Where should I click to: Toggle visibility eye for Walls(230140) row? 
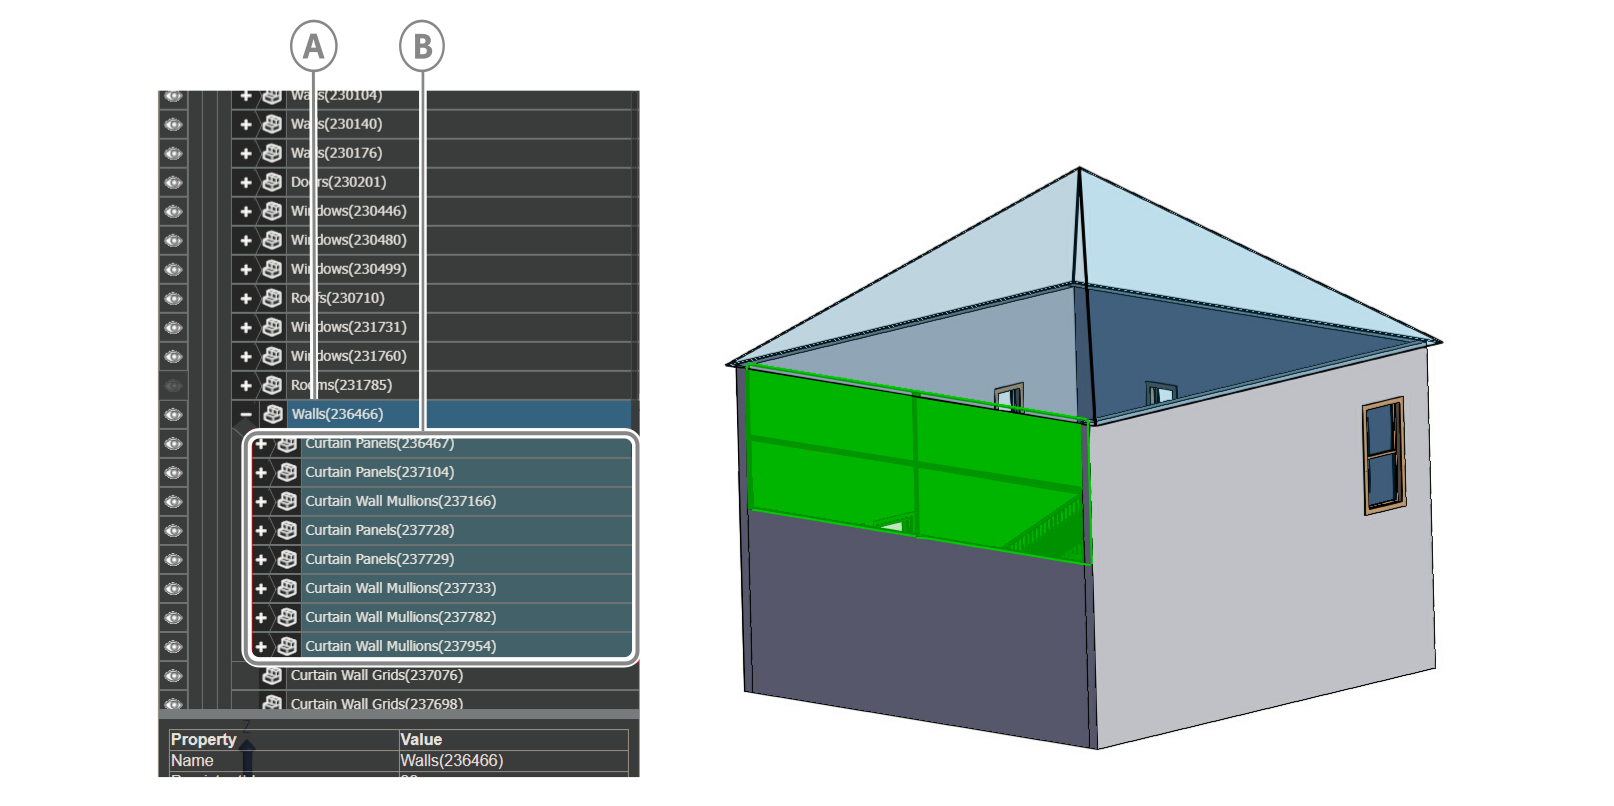(x=173, y=124)
